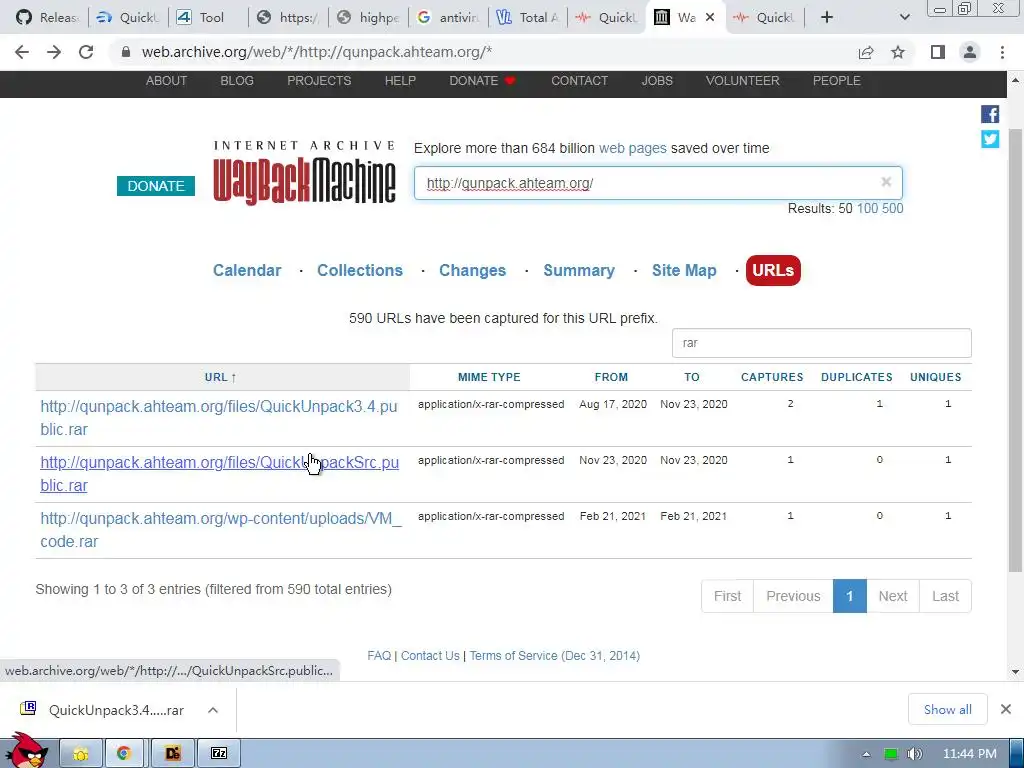Bookmark this page with star icon
The width and height of the screenshot is (1024, 768).
(x=898, y=52)
